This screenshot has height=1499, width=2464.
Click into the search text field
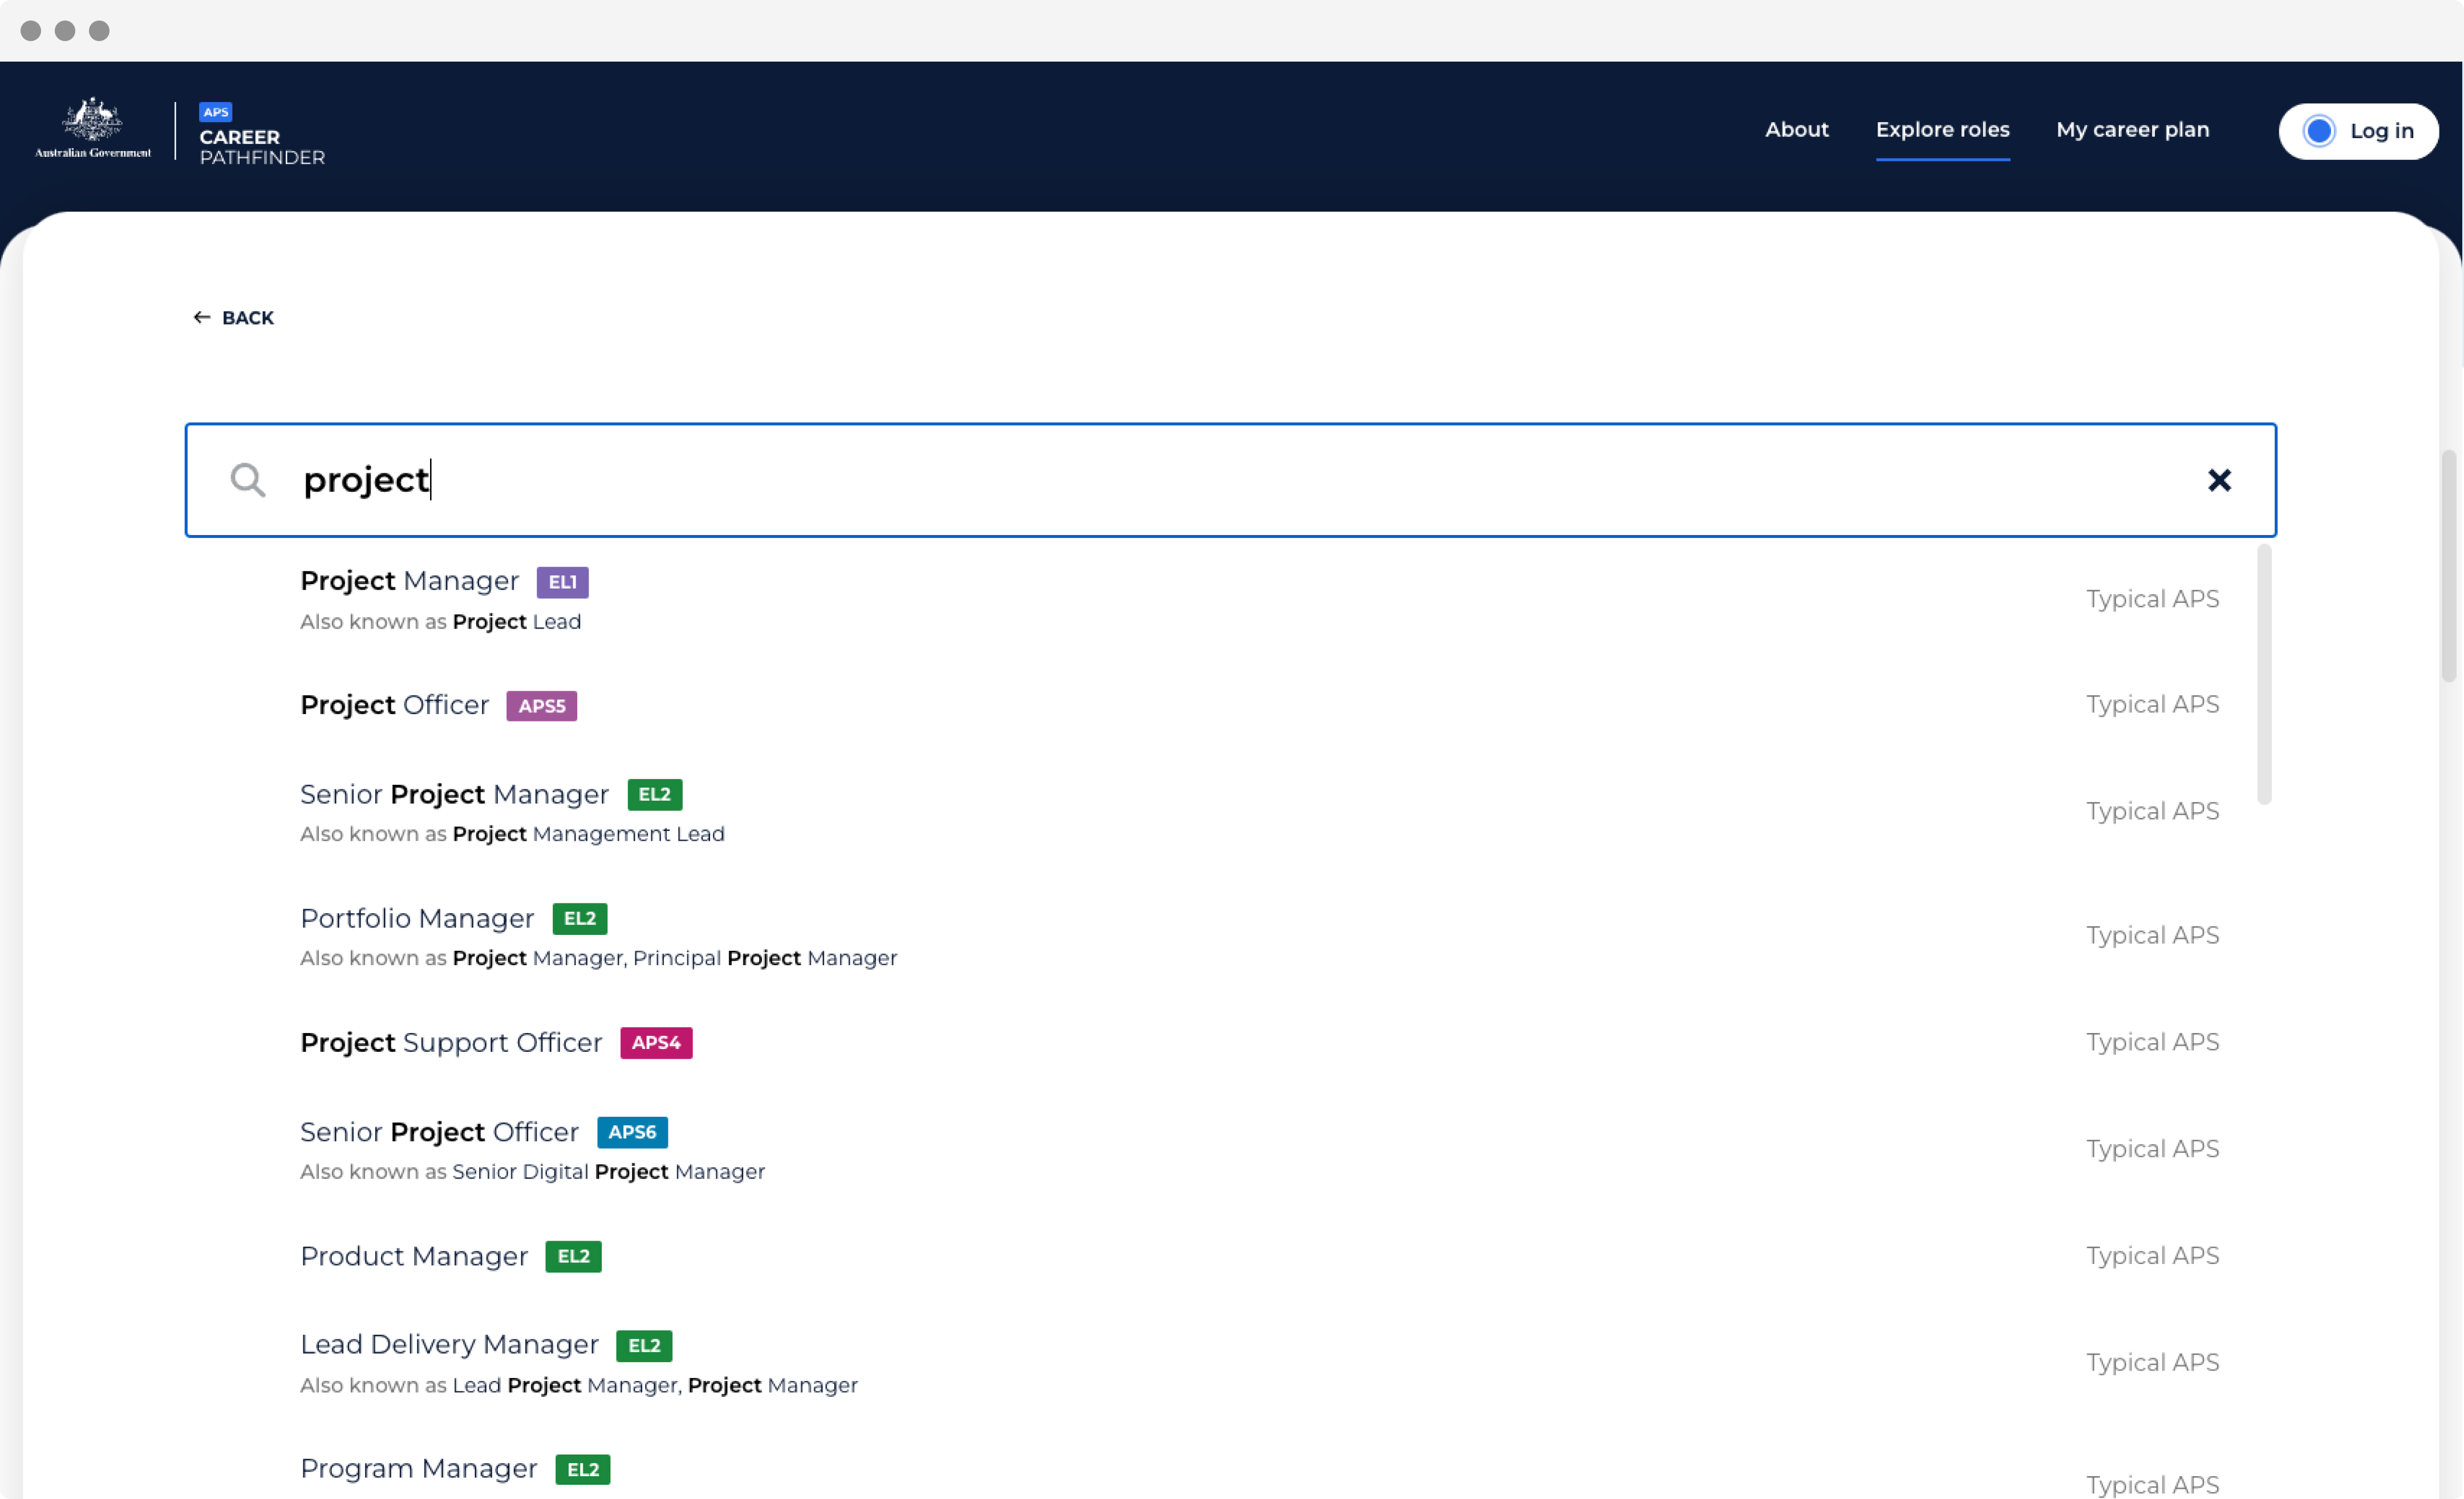1200,480
